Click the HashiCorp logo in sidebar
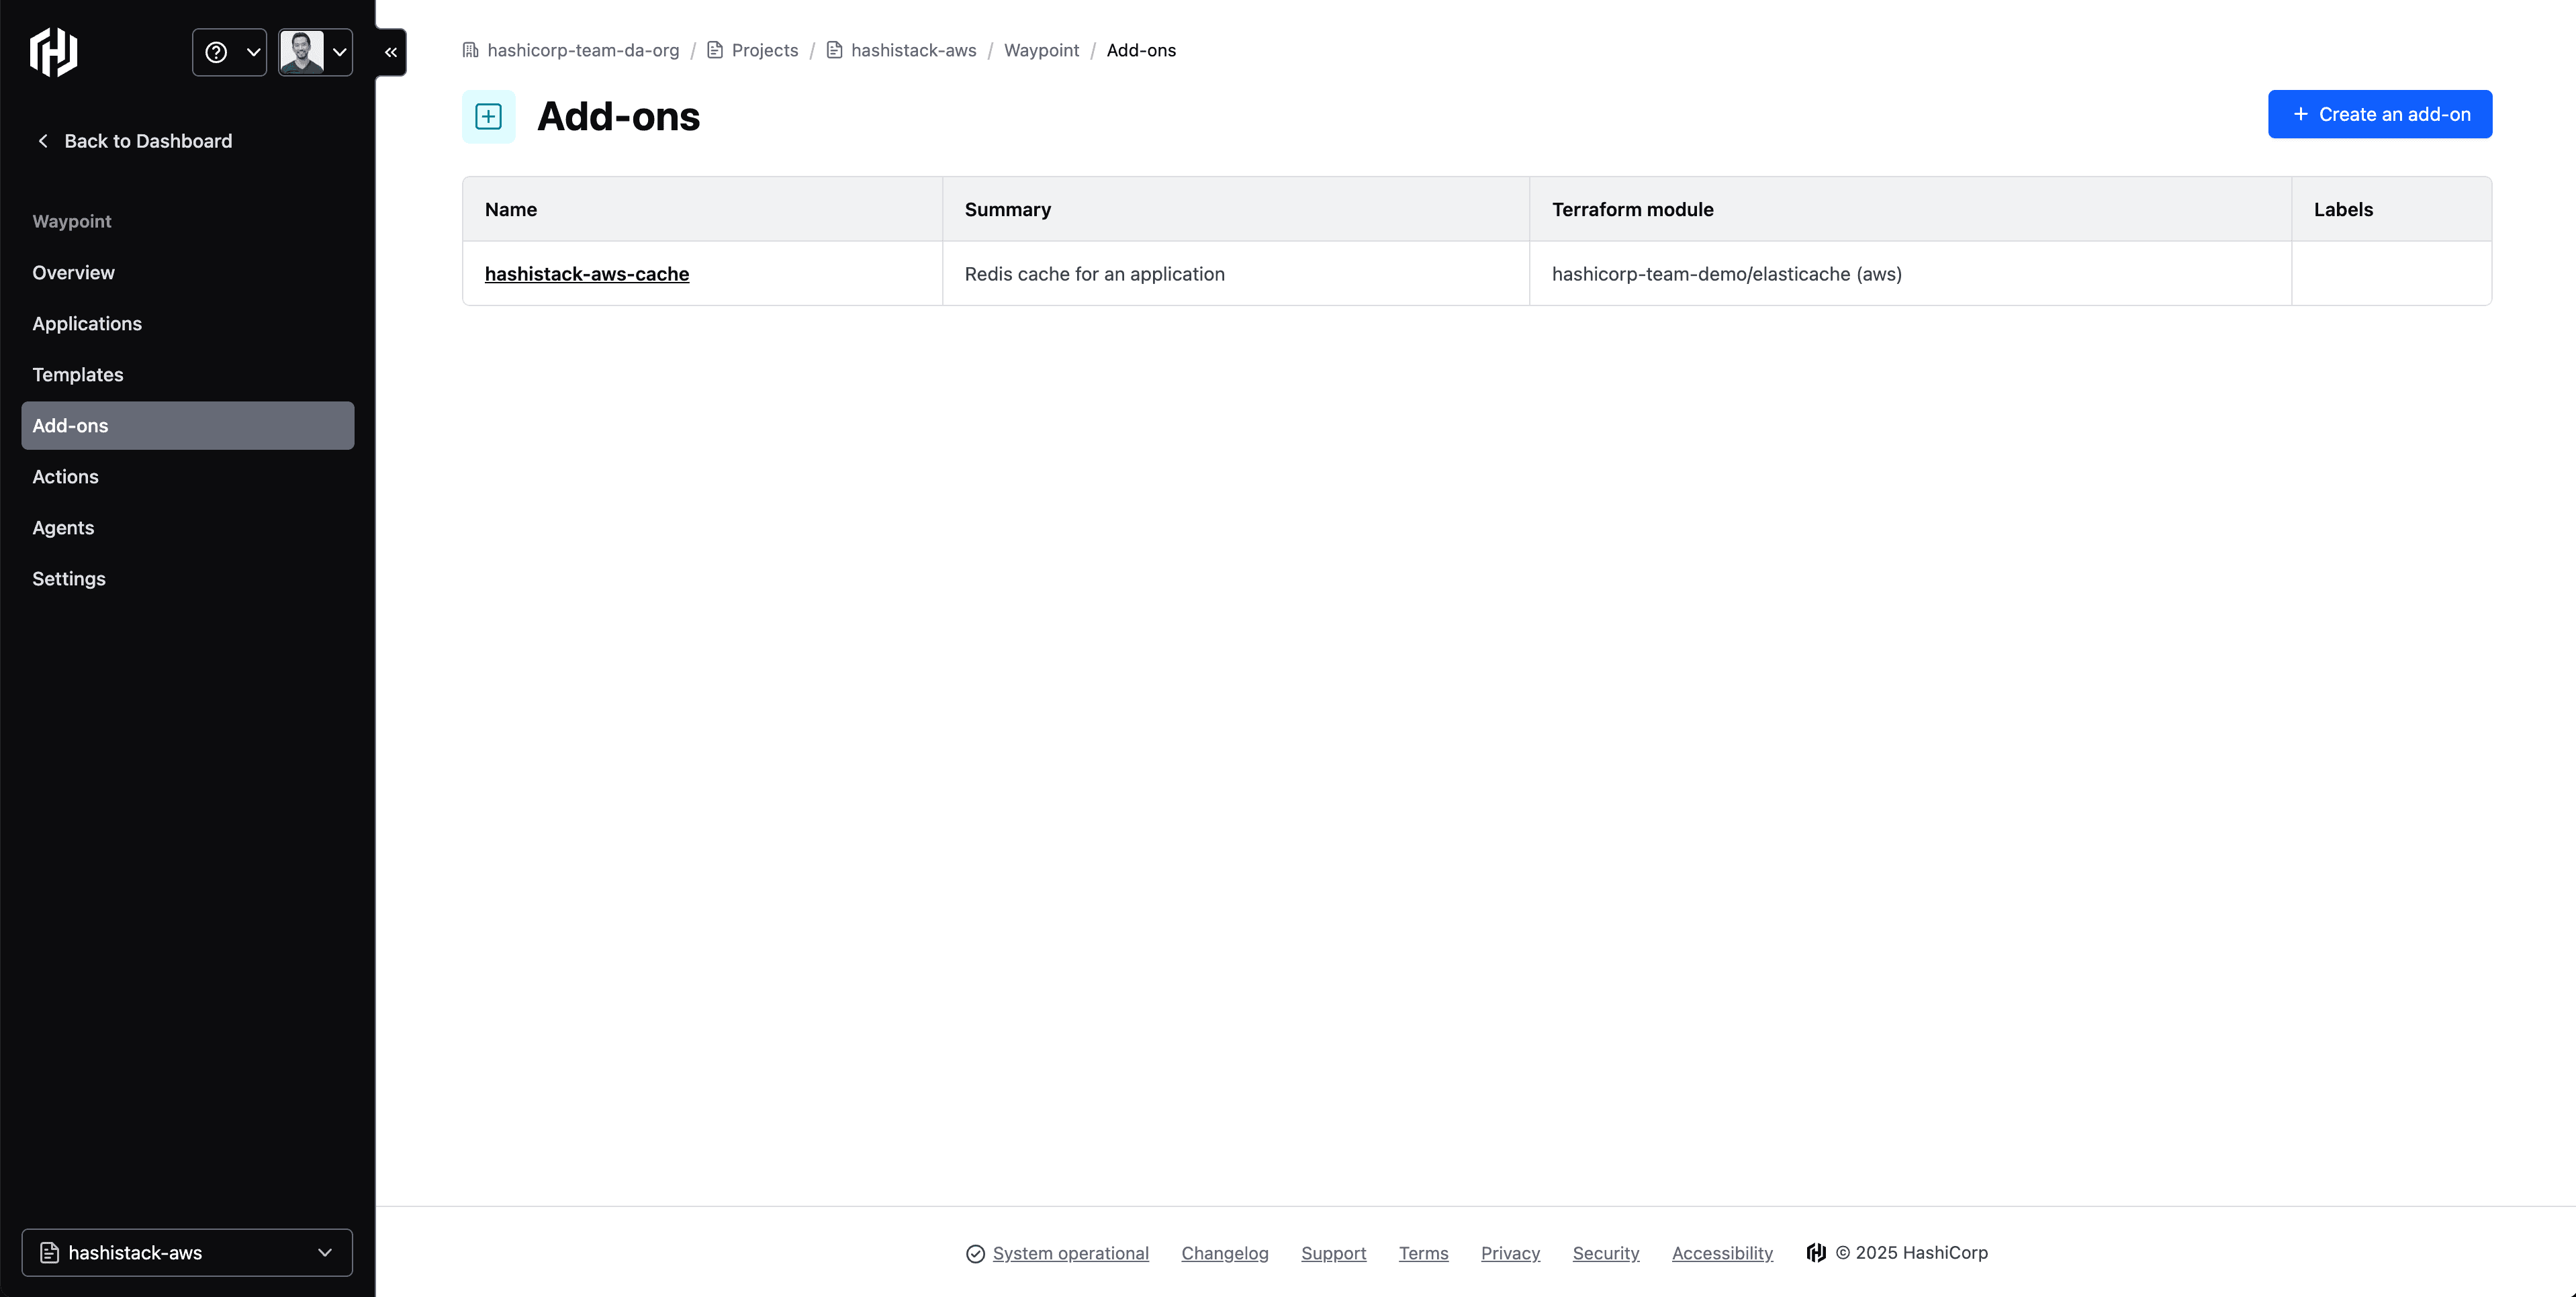2576x1297 pixels. point(54,52)
